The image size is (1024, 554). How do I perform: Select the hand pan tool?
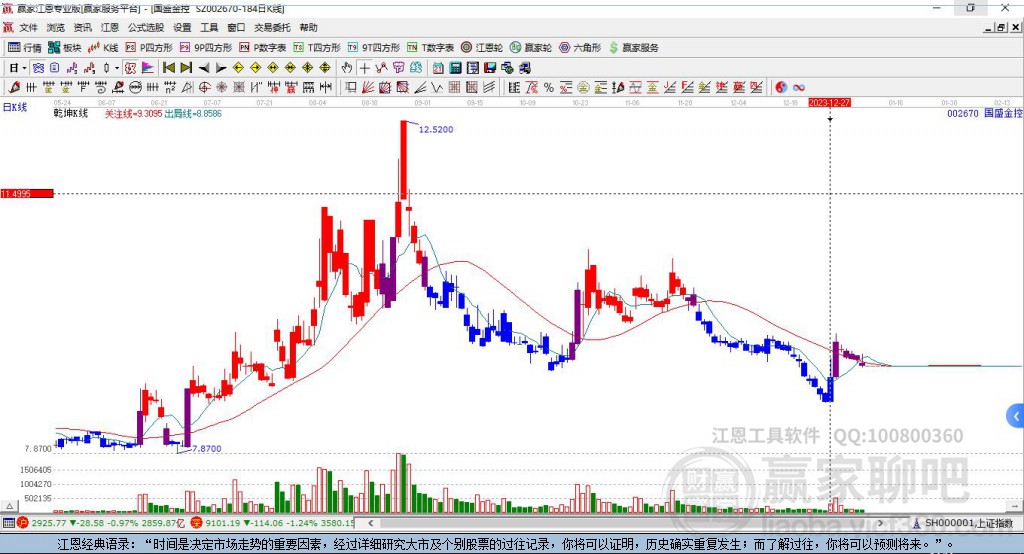pyautogui.click(x=347, y=68)
